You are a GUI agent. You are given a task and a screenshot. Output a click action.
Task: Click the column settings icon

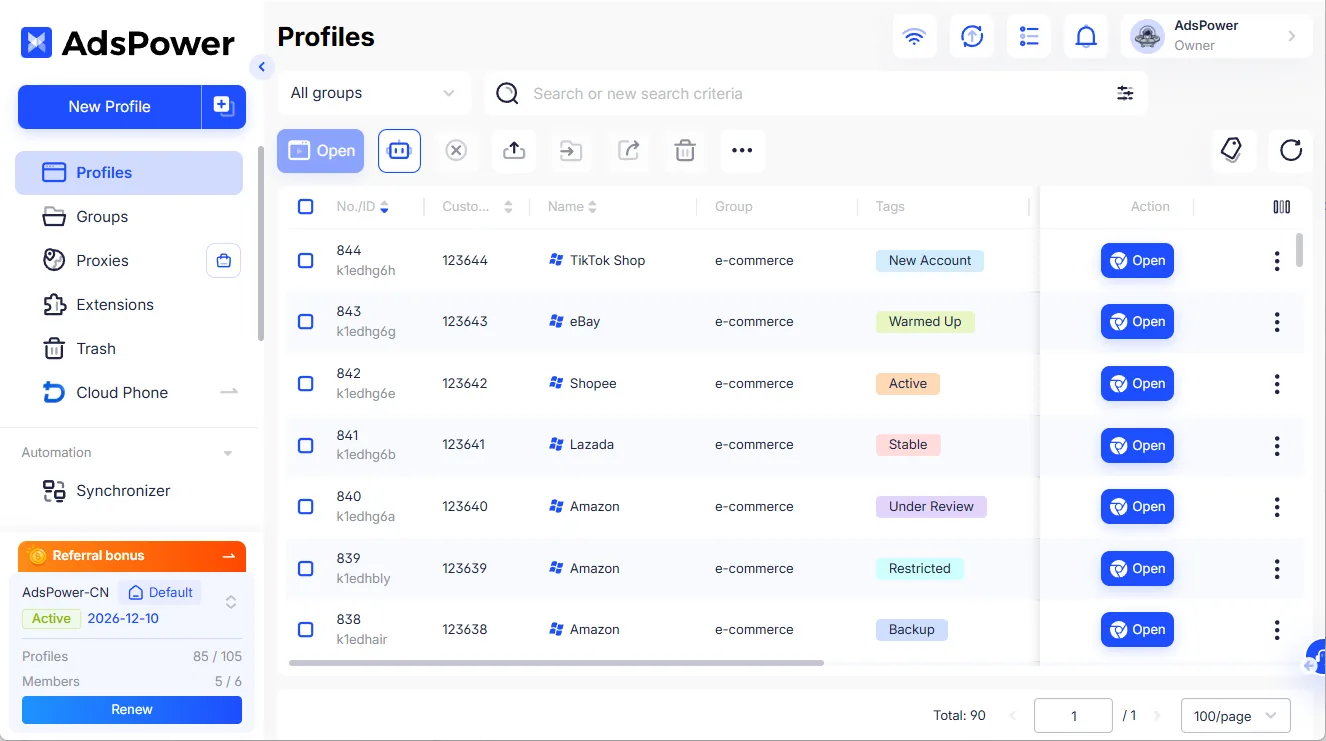point(1281,207)
